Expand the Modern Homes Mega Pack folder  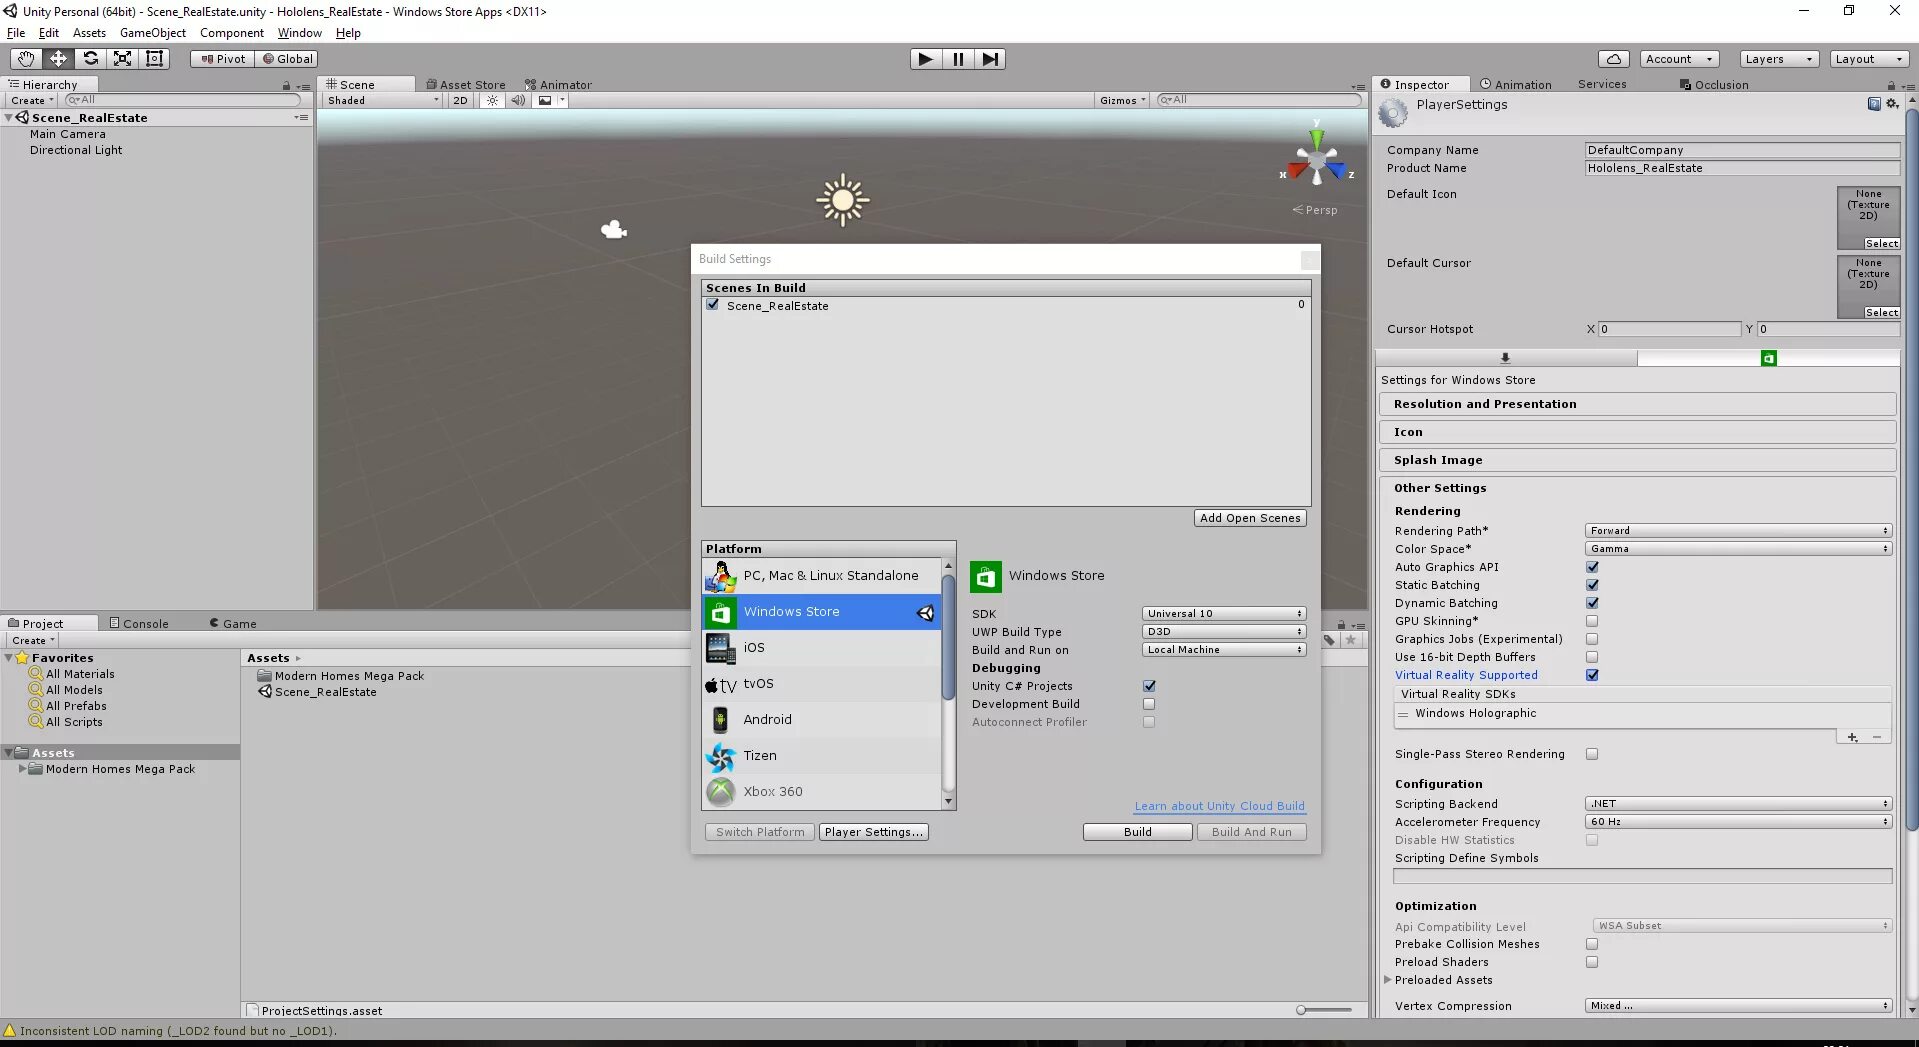(22, 769)
